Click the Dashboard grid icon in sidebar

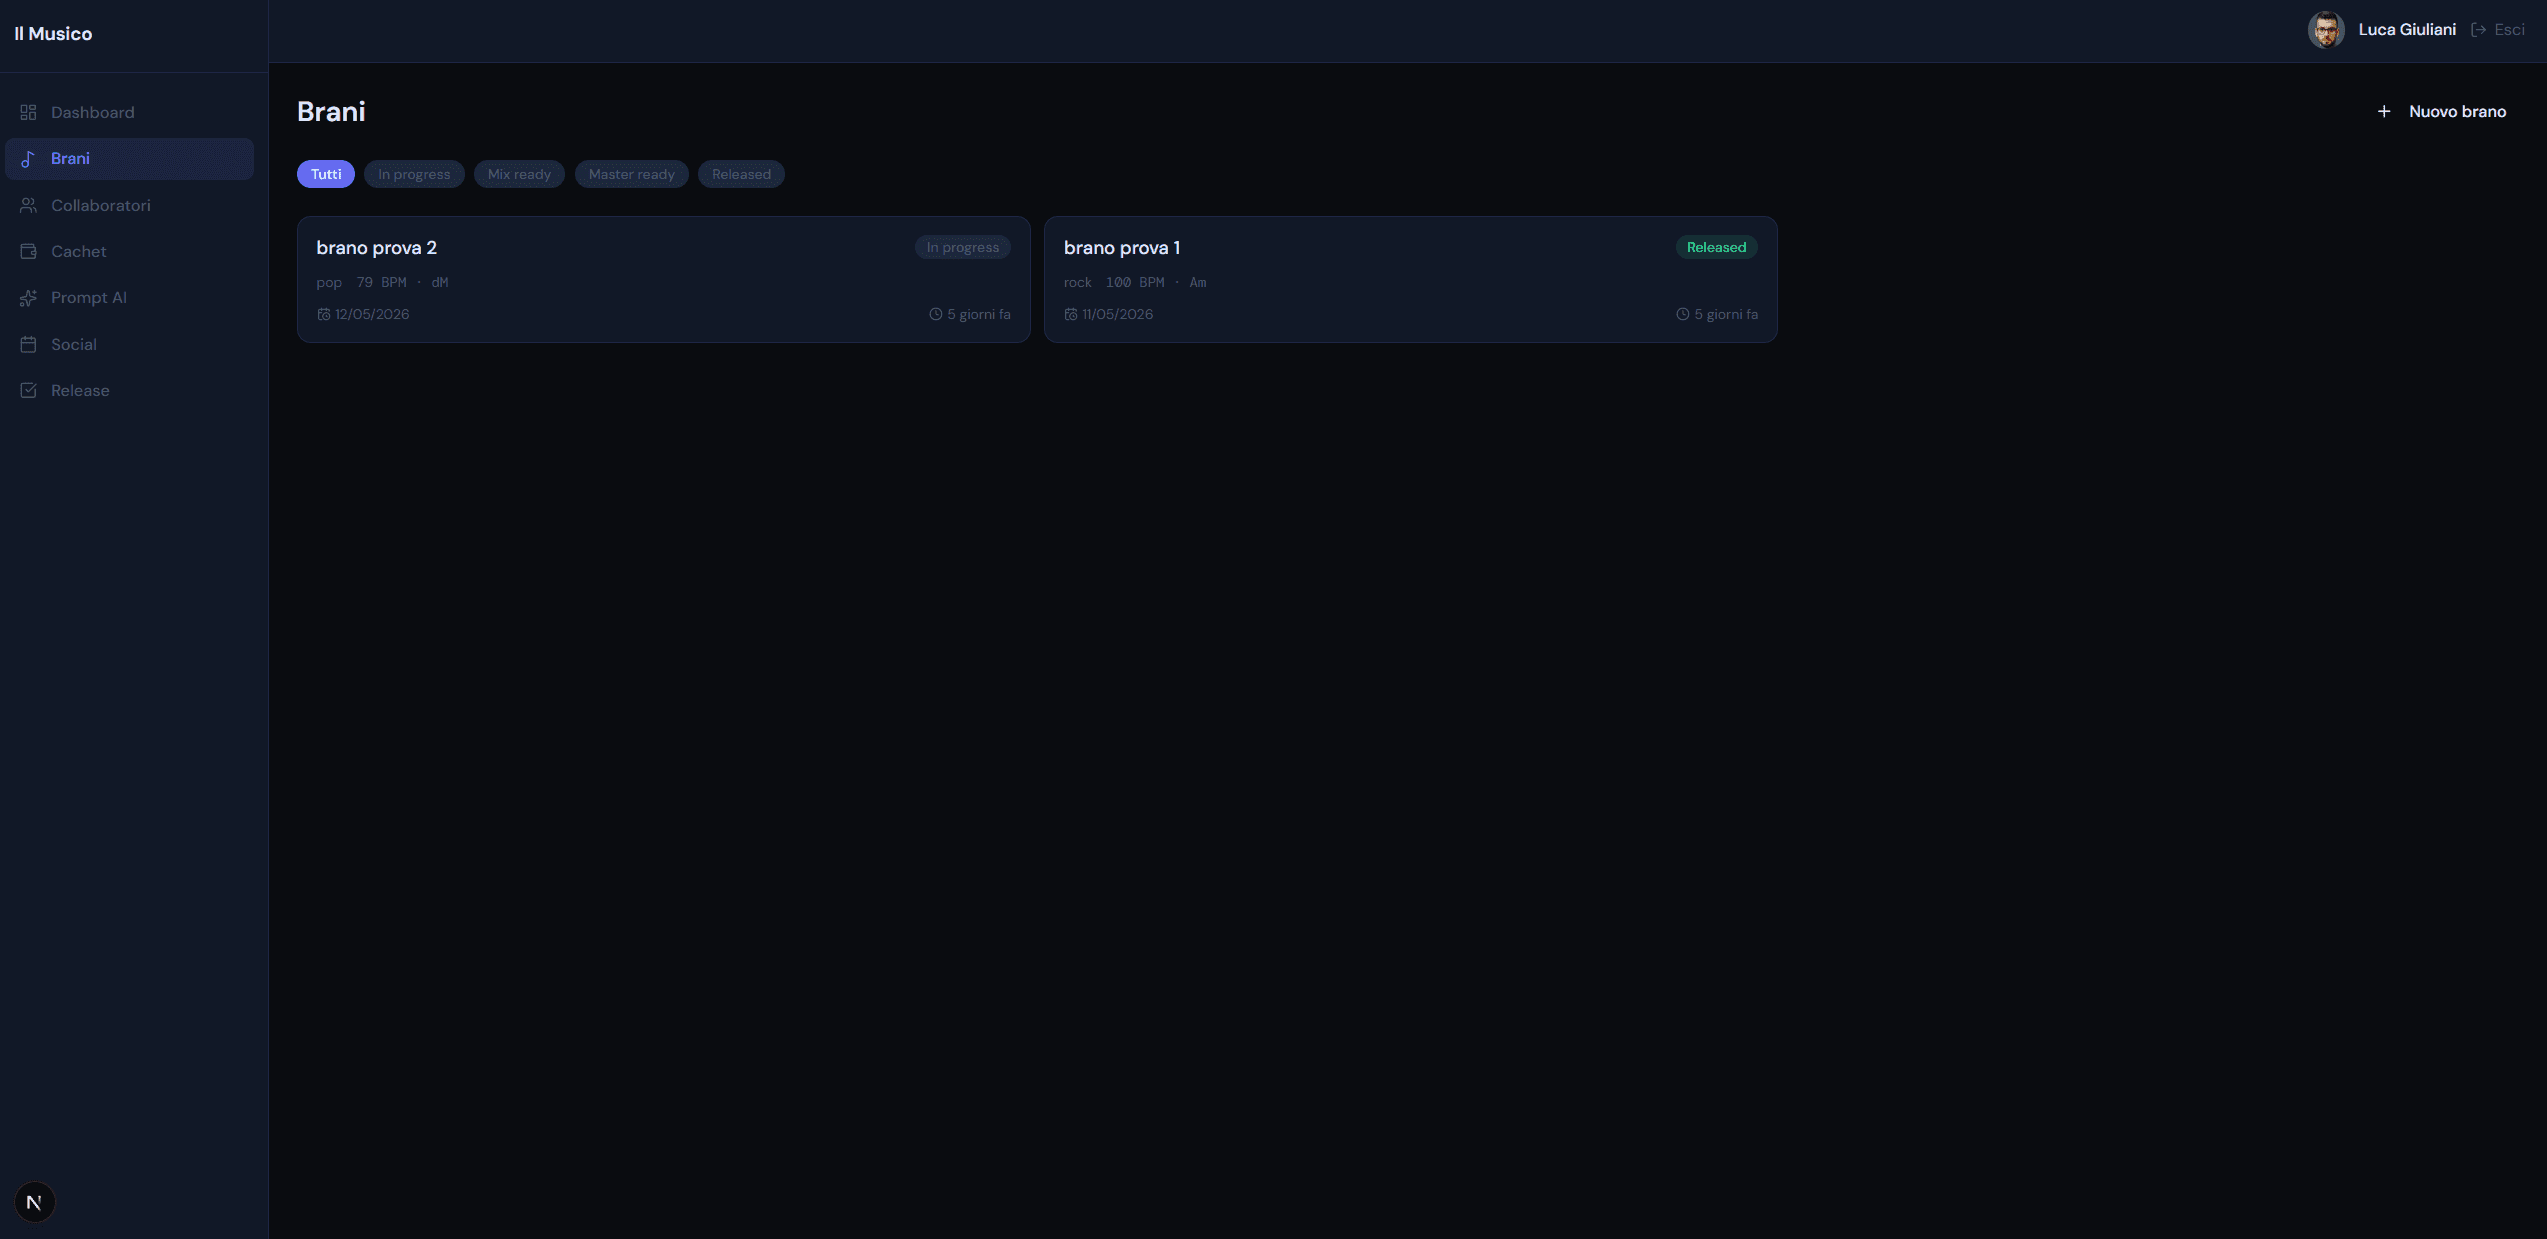coord(28,112)
